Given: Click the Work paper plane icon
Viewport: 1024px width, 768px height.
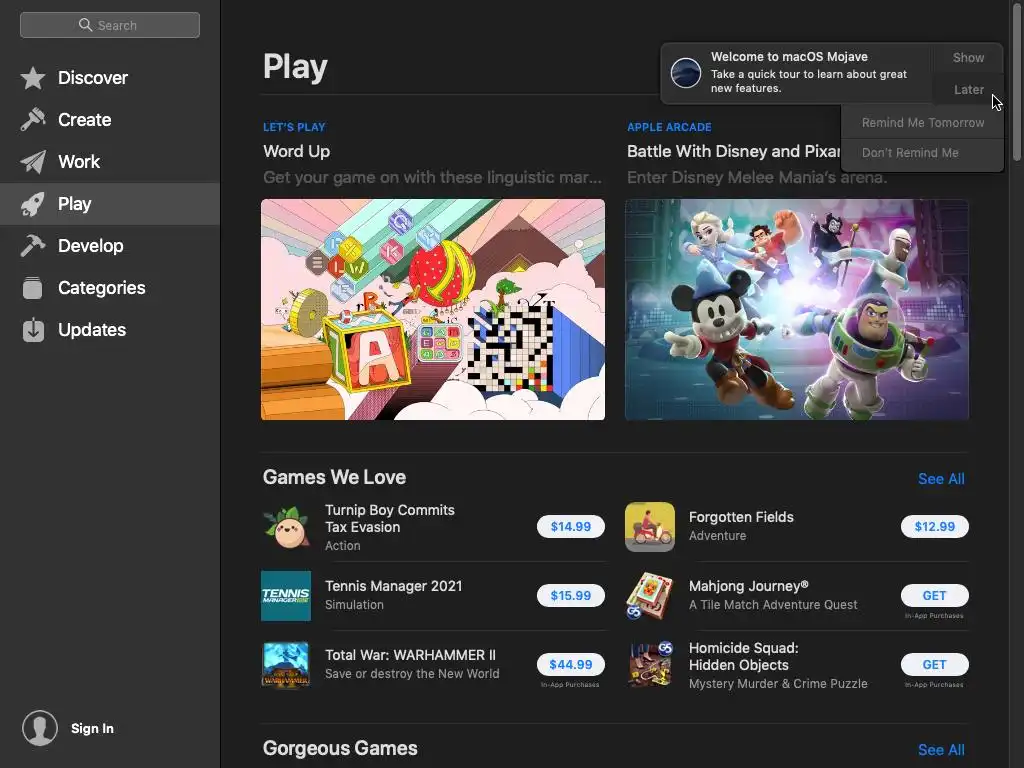Looking at the screenshot, I should coord(33,162).
